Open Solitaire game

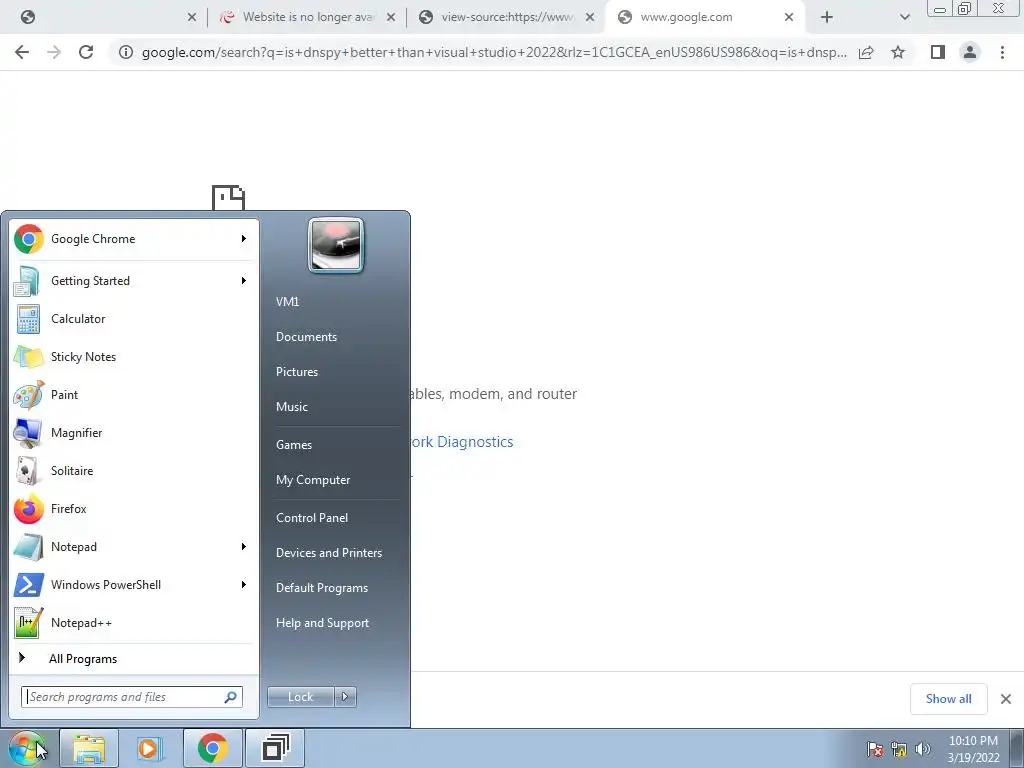pyautogui.click(x=133, y=471)
